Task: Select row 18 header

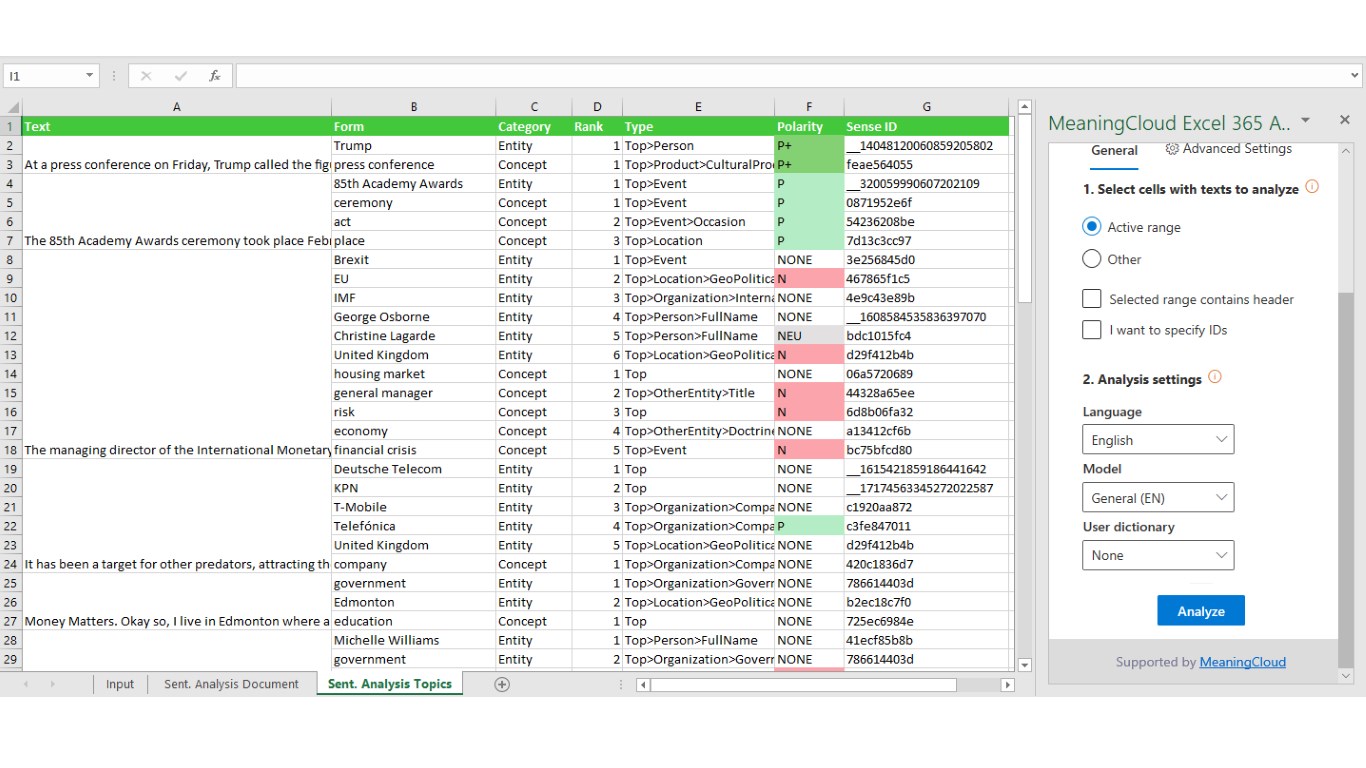Action: pos(10,450)
